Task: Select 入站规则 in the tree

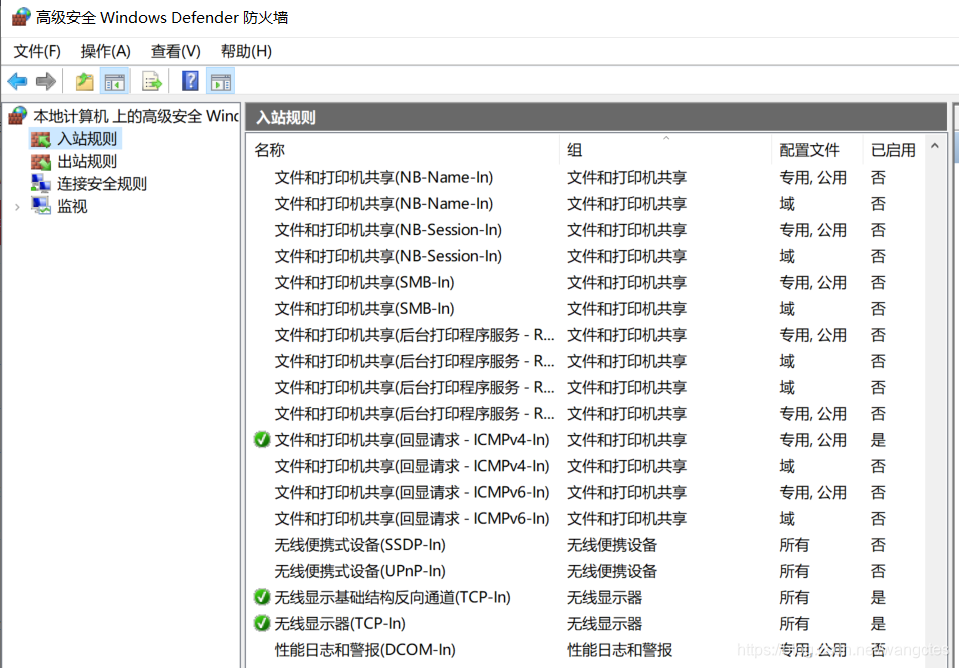Action: [87, 139]
